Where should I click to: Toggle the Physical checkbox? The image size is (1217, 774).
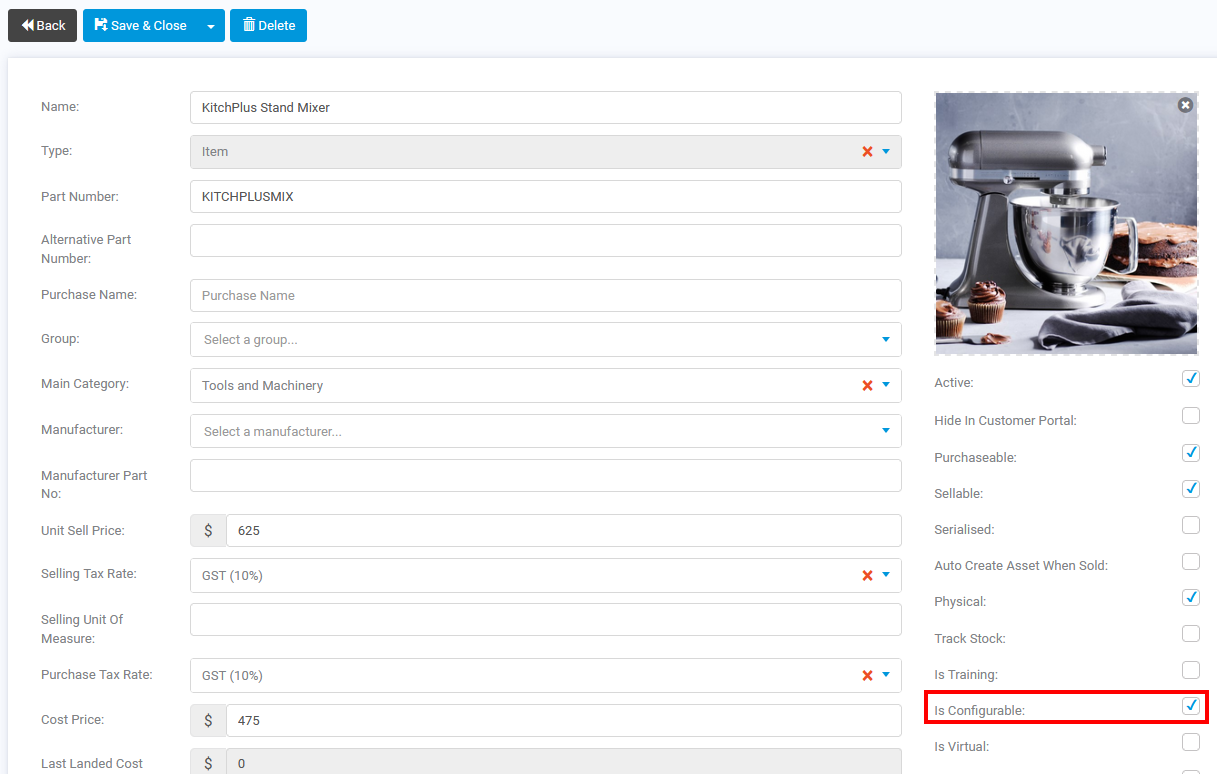[1191, 598]
